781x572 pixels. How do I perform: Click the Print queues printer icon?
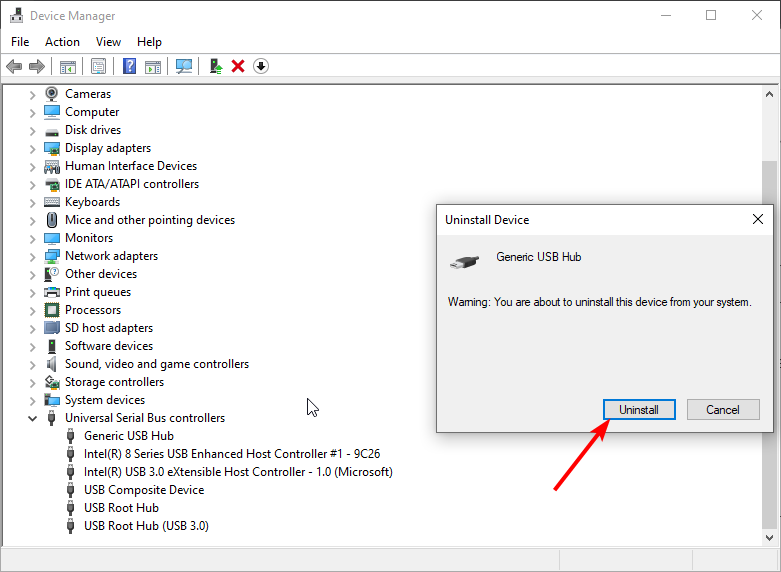52,292
